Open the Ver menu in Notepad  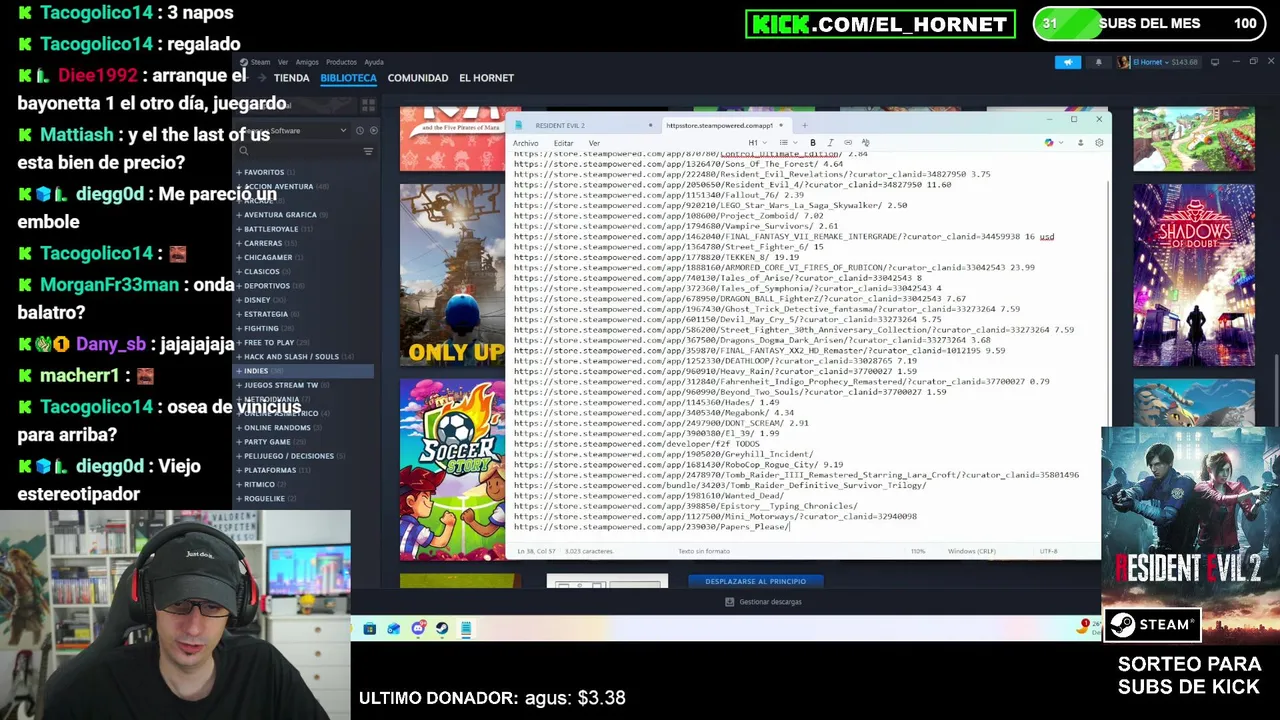(x=594, y=143)
